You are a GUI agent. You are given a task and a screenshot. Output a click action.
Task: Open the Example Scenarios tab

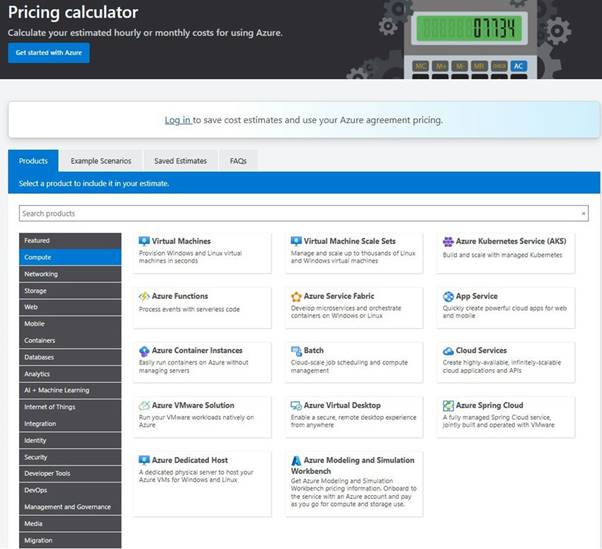click(101, 161)
